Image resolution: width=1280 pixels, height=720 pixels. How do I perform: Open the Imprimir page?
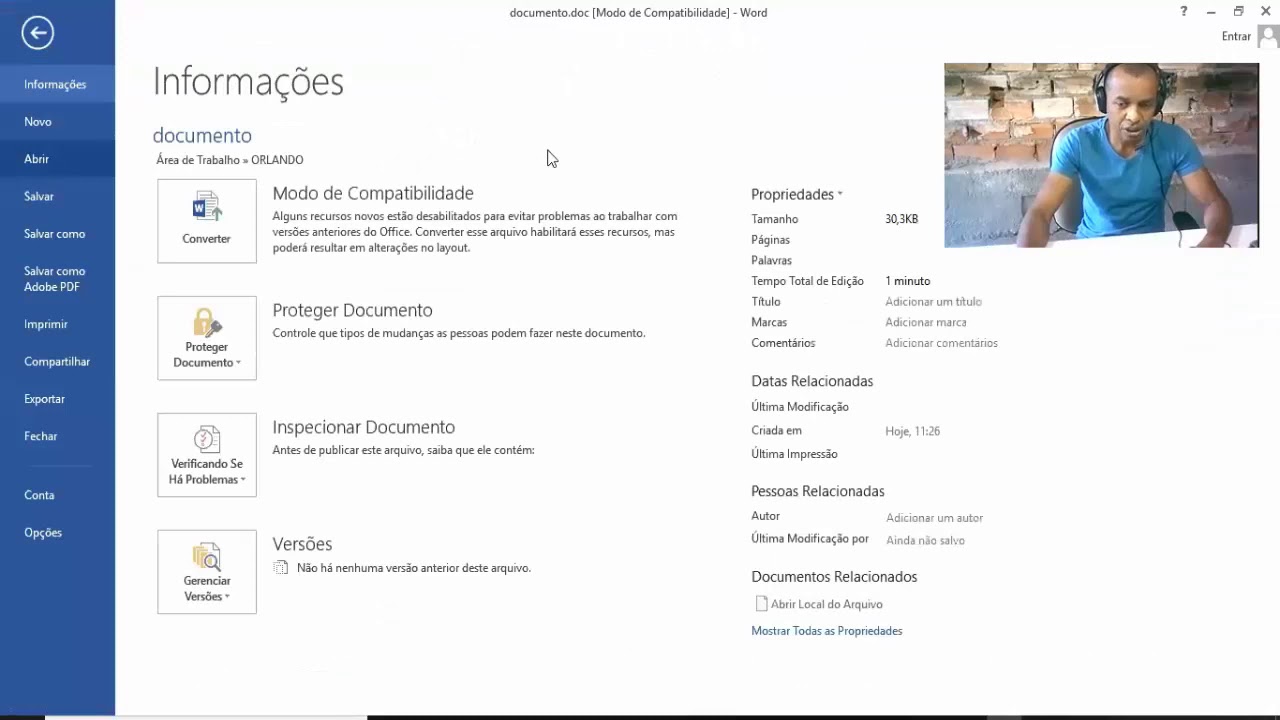[57, 324]
